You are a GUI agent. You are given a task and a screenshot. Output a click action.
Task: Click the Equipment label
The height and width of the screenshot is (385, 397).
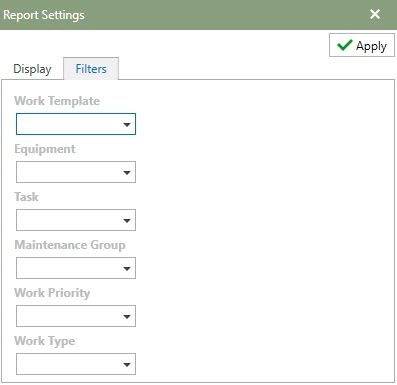(45, 149)
